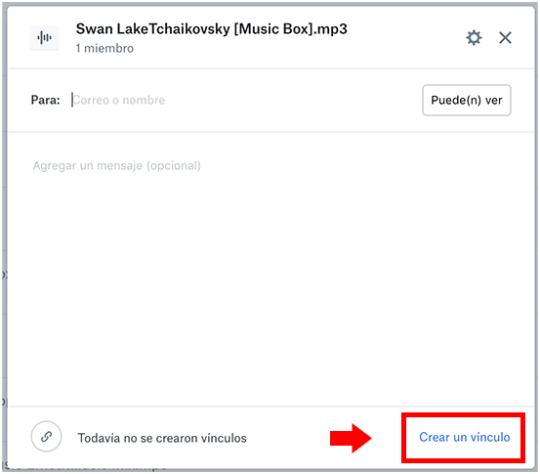Click the red arrow pointing at the link
This screenshot has height=474, width=540.
pyautogui.click(x=351, y=438)
